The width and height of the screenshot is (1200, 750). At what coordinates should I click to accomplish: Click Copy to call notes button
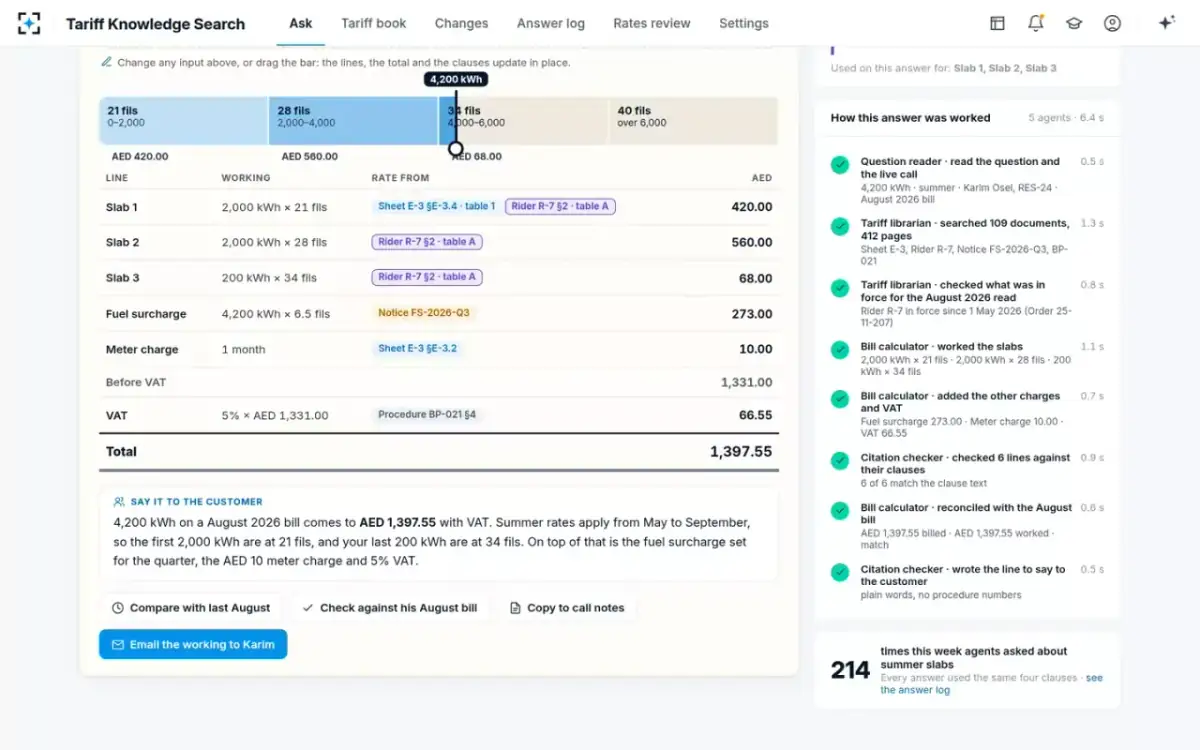click(567, 607)
